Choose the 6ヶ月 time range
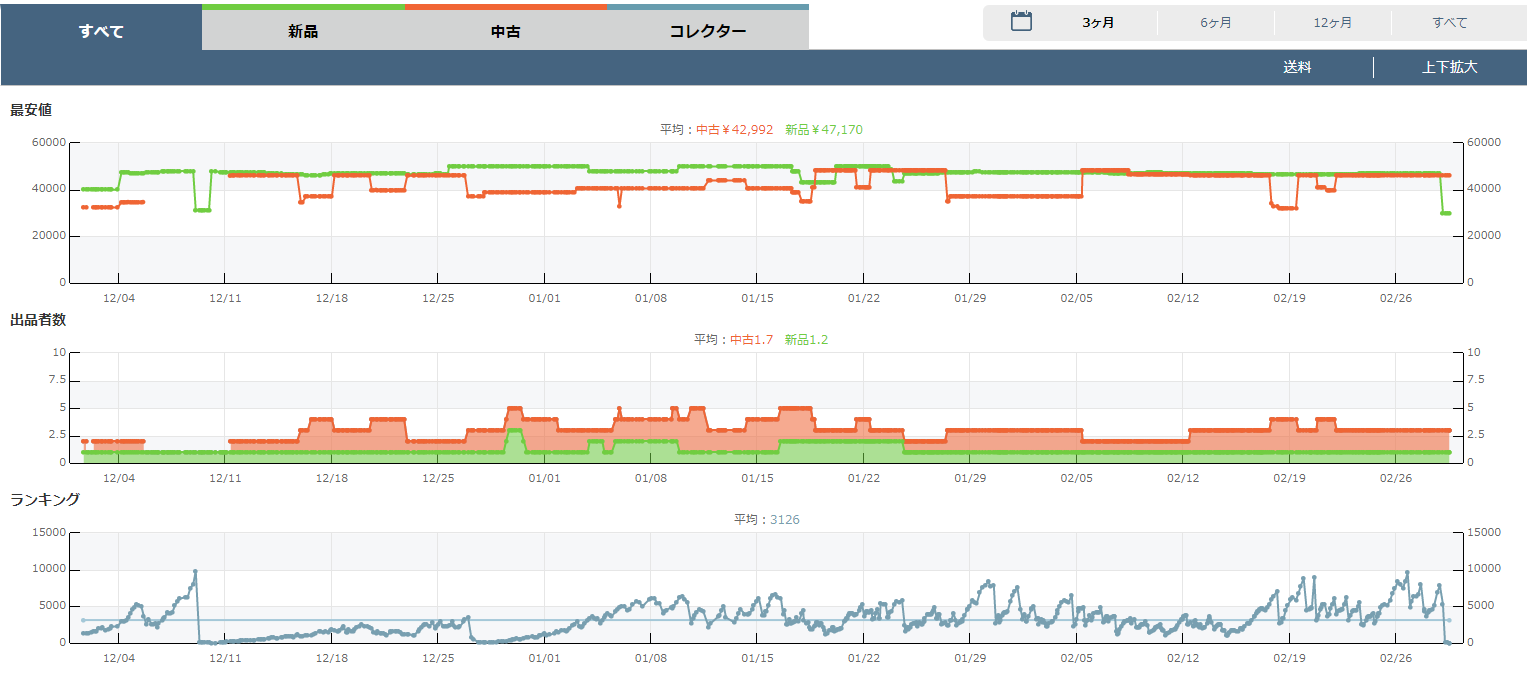 (1216, 23)
